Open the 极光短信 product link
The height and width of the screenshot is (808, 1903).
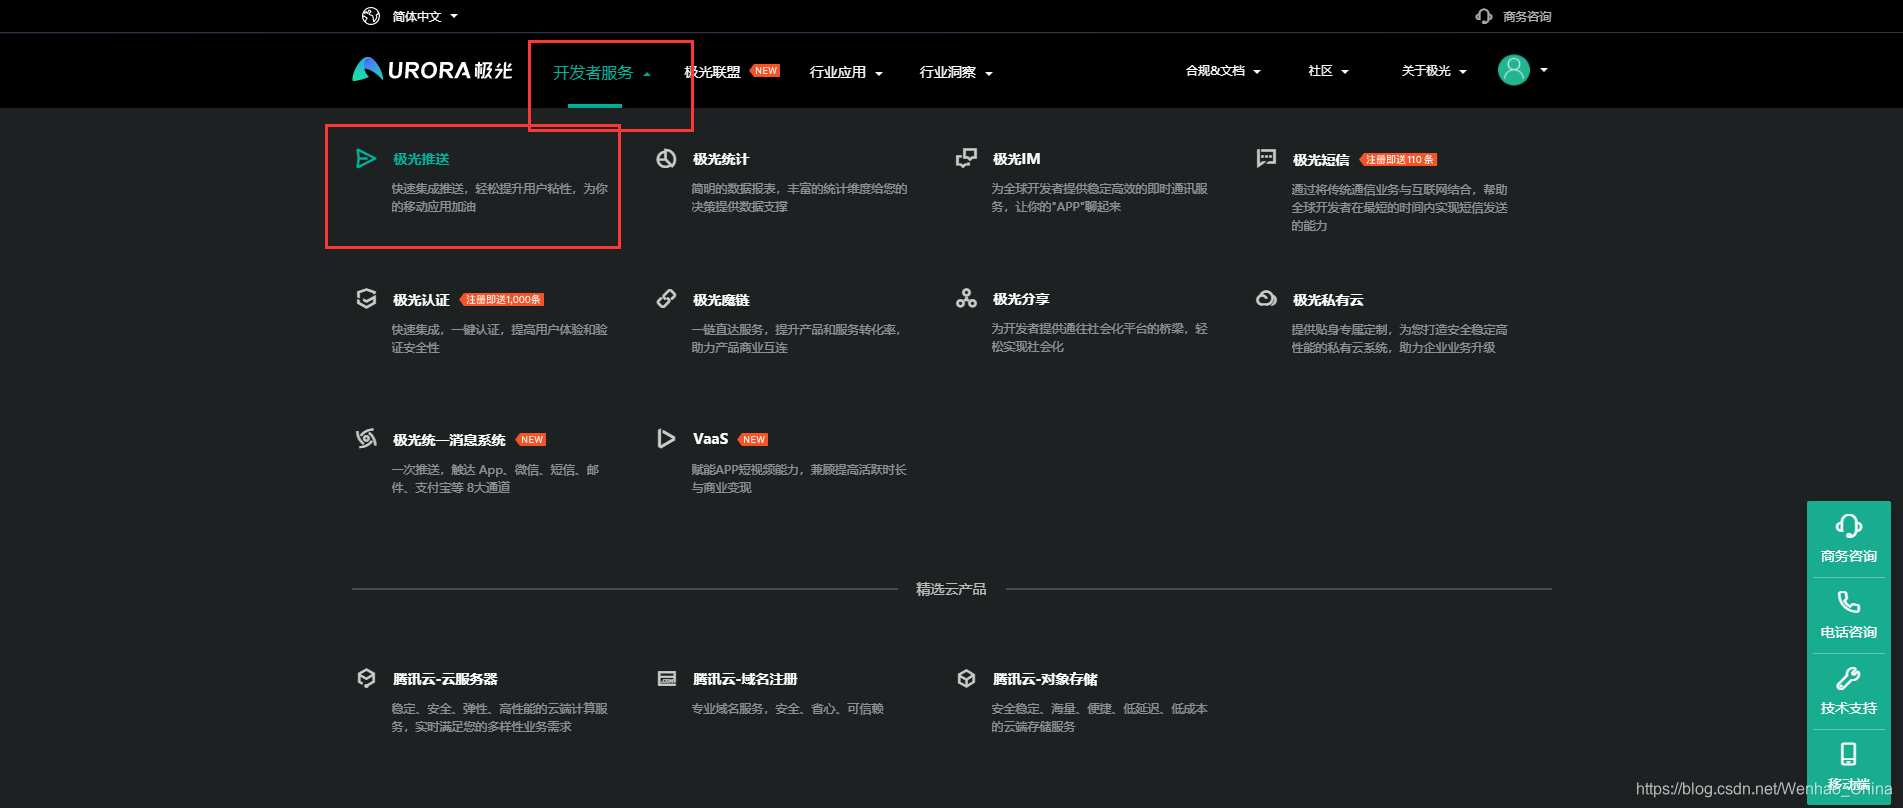coord(1321,160)
